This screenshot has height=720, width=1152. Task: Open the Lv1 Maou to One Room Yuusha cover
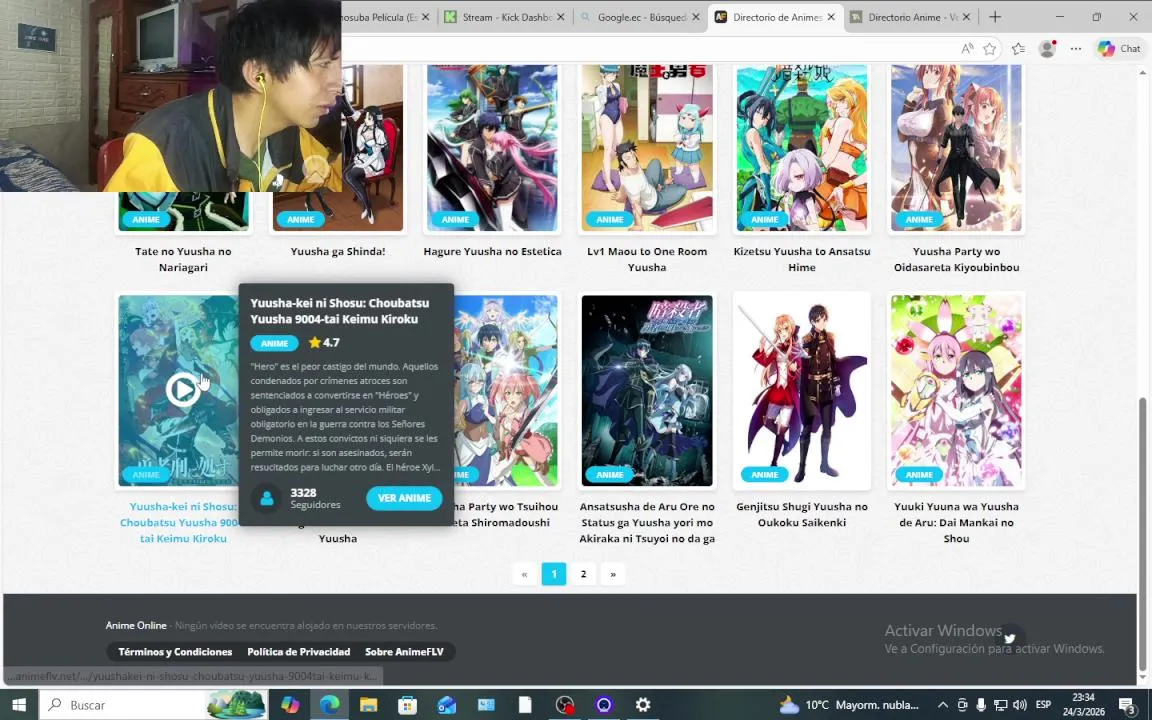pyautogui.click(x=647, y=147)
